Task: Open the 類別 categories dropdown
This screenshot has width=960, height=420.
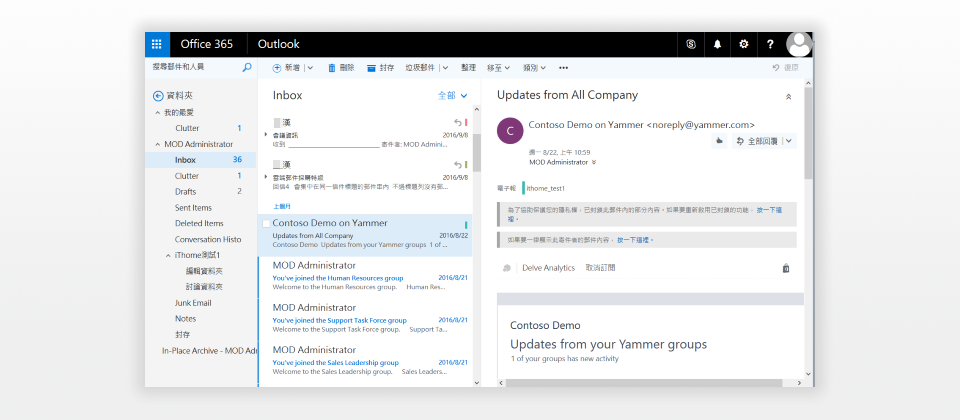Action: pos(534,68)
